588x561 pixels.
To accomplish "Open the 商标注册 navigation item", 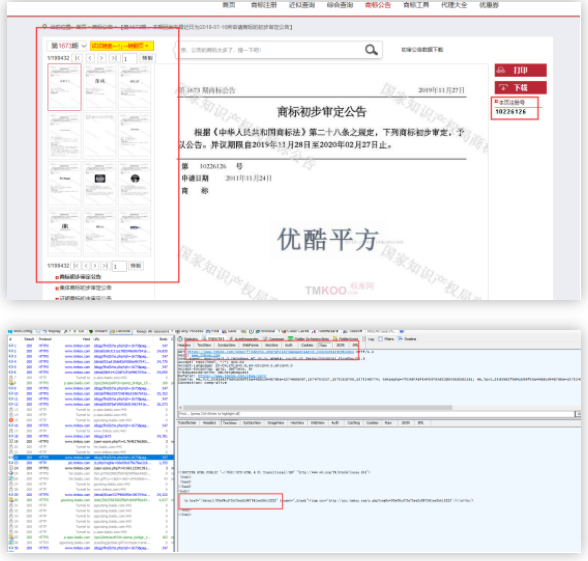I will (x=264, y=5).
